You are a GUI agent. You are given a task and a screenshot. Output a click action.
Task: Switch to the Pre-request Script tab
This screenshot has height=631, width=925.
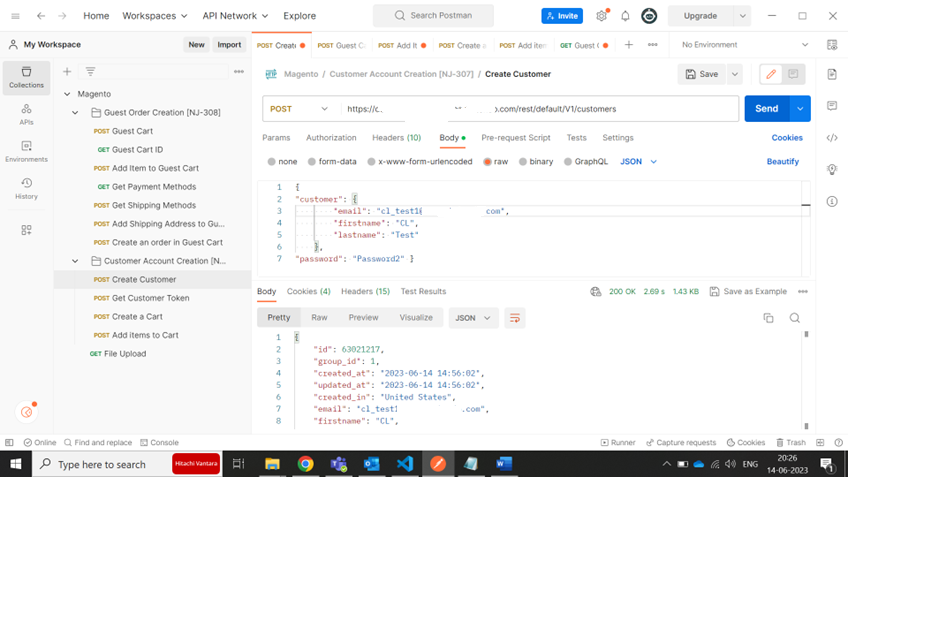(515, 138)
